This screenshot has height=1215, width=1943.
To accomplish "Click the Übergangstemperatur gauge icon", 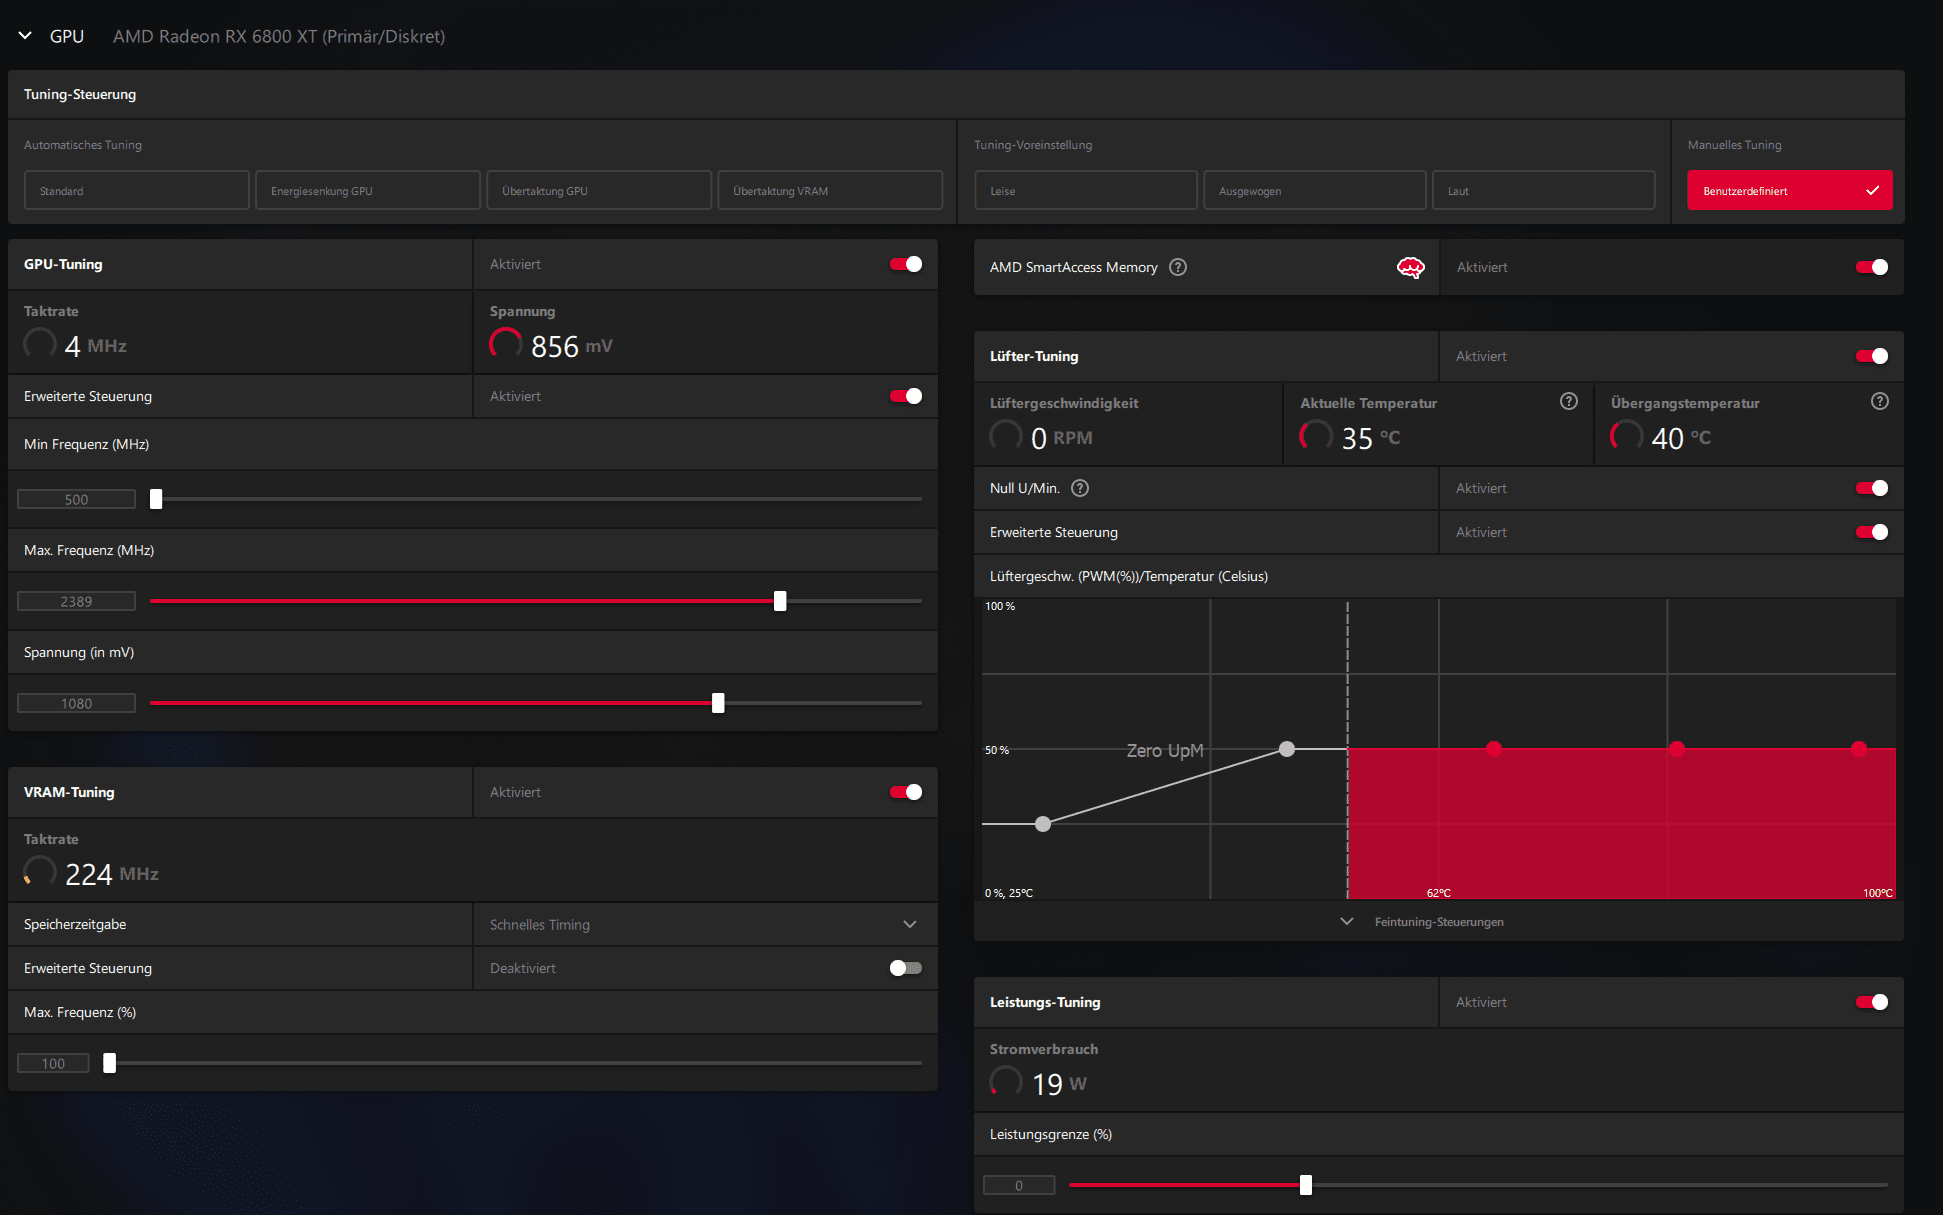I will [1627, 436].
